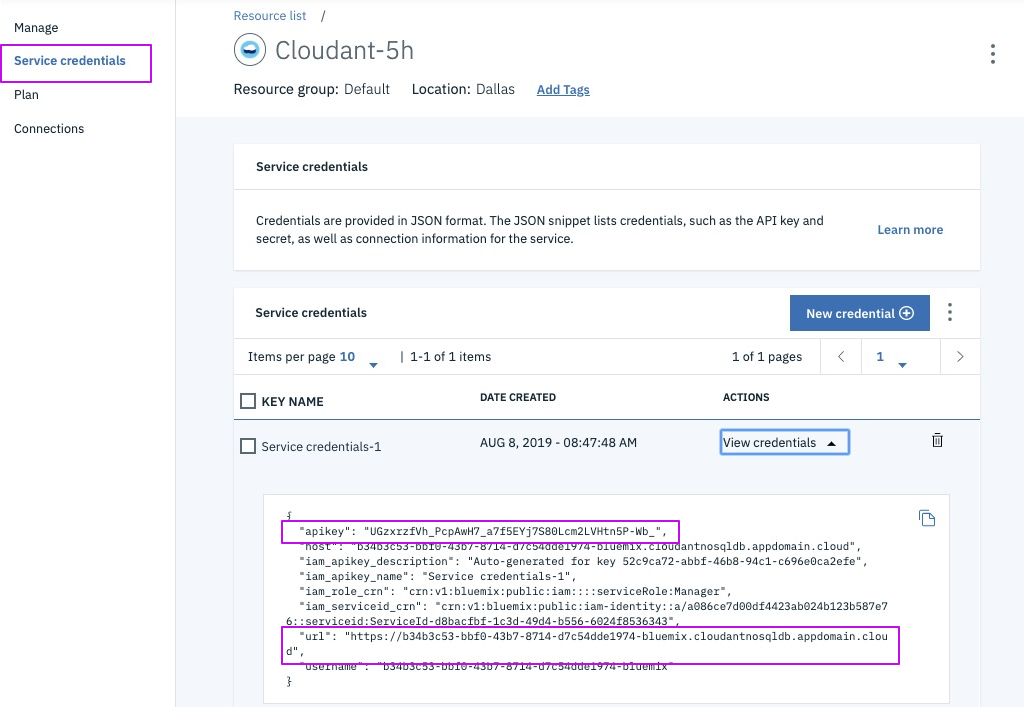The width and height of the screenshot is (1024, 707).
Task: Click the Cloudant service logo icon
Action: click(249, 50)
